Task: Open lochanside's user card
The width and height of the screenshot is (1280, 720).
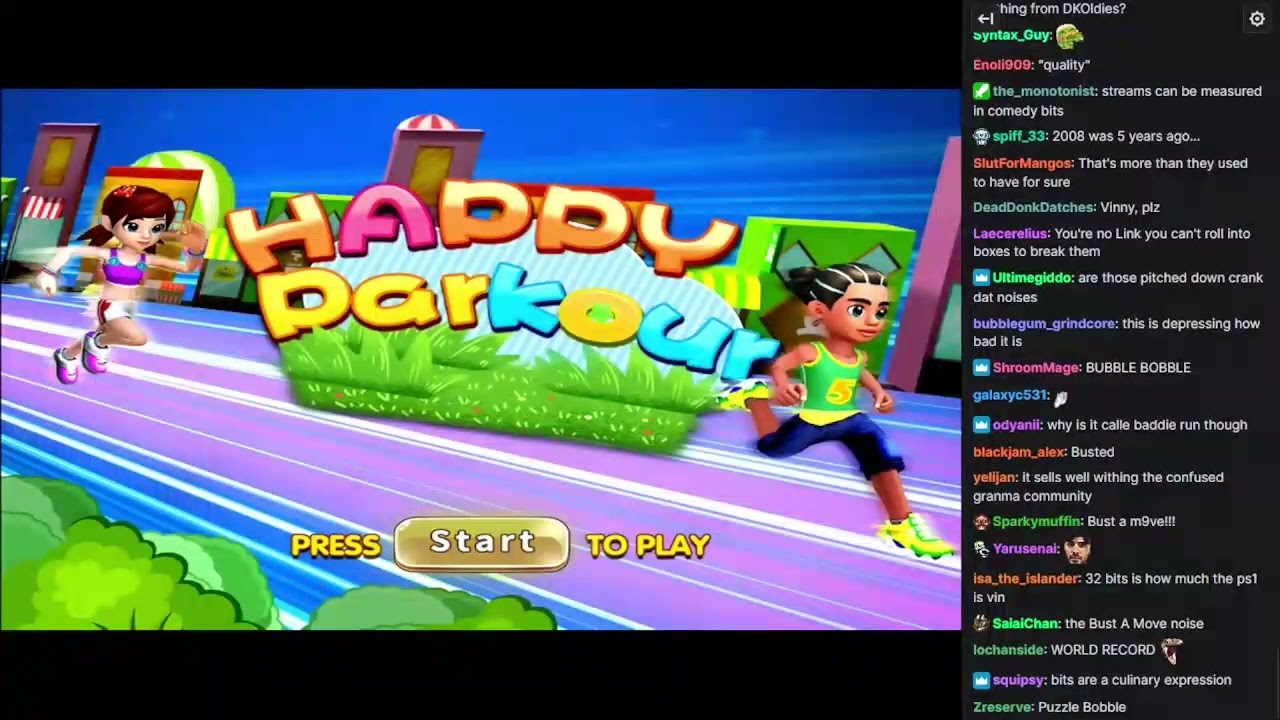Action: [1009, 650]
